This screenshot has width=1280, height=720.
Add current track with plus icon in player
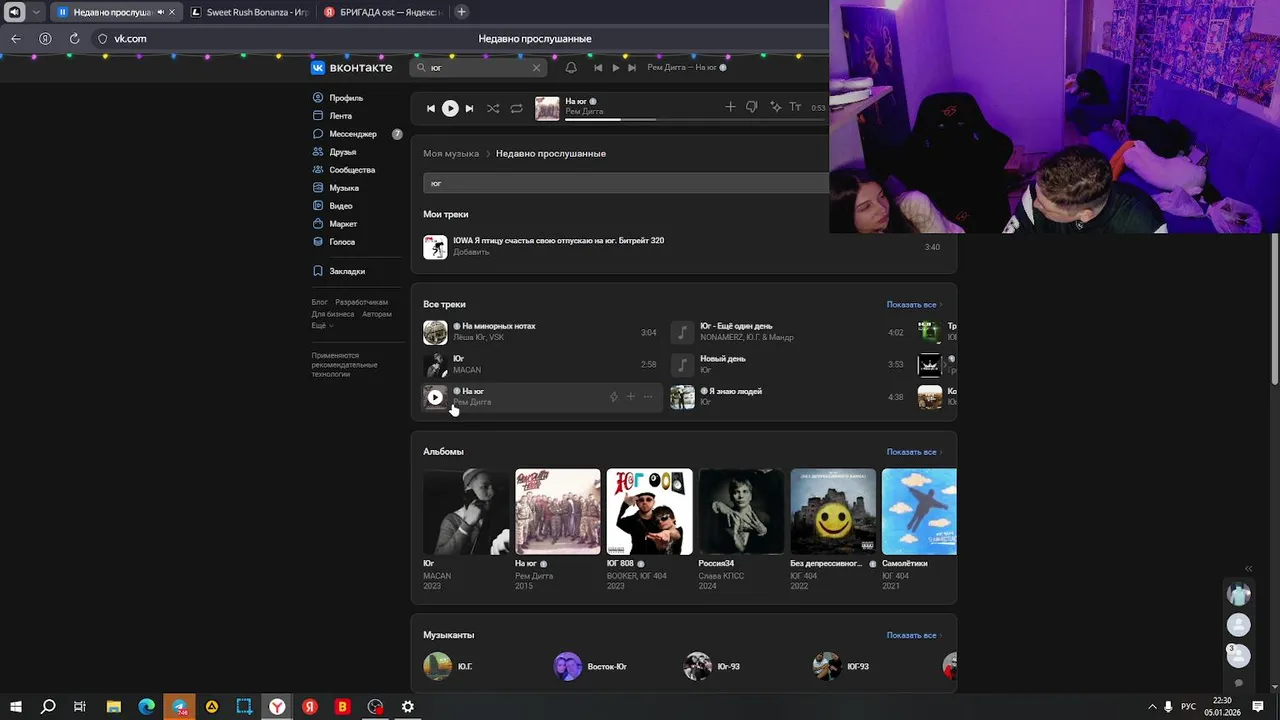(x=730, y=107)
